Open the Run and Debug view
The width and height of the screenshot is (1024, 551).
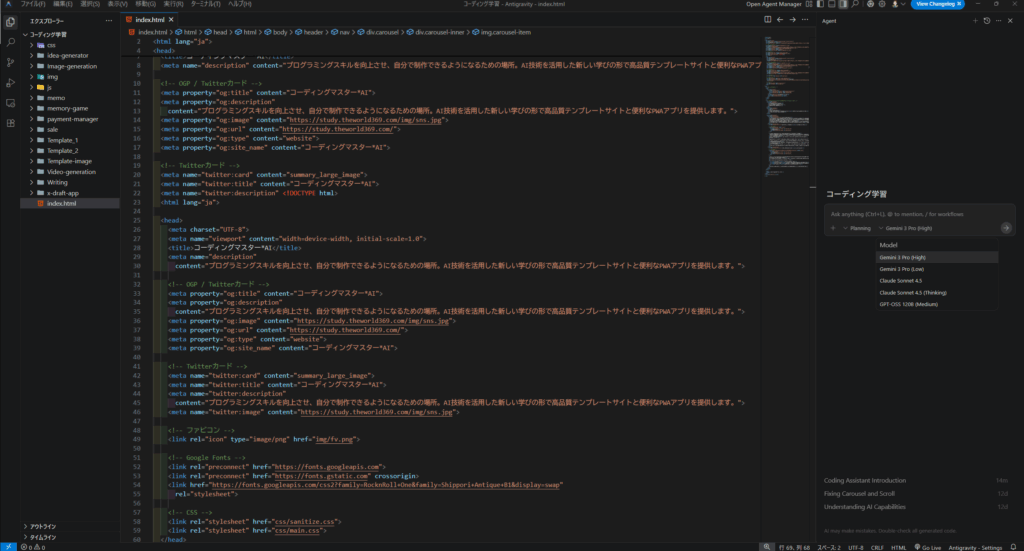coord(10,83)
